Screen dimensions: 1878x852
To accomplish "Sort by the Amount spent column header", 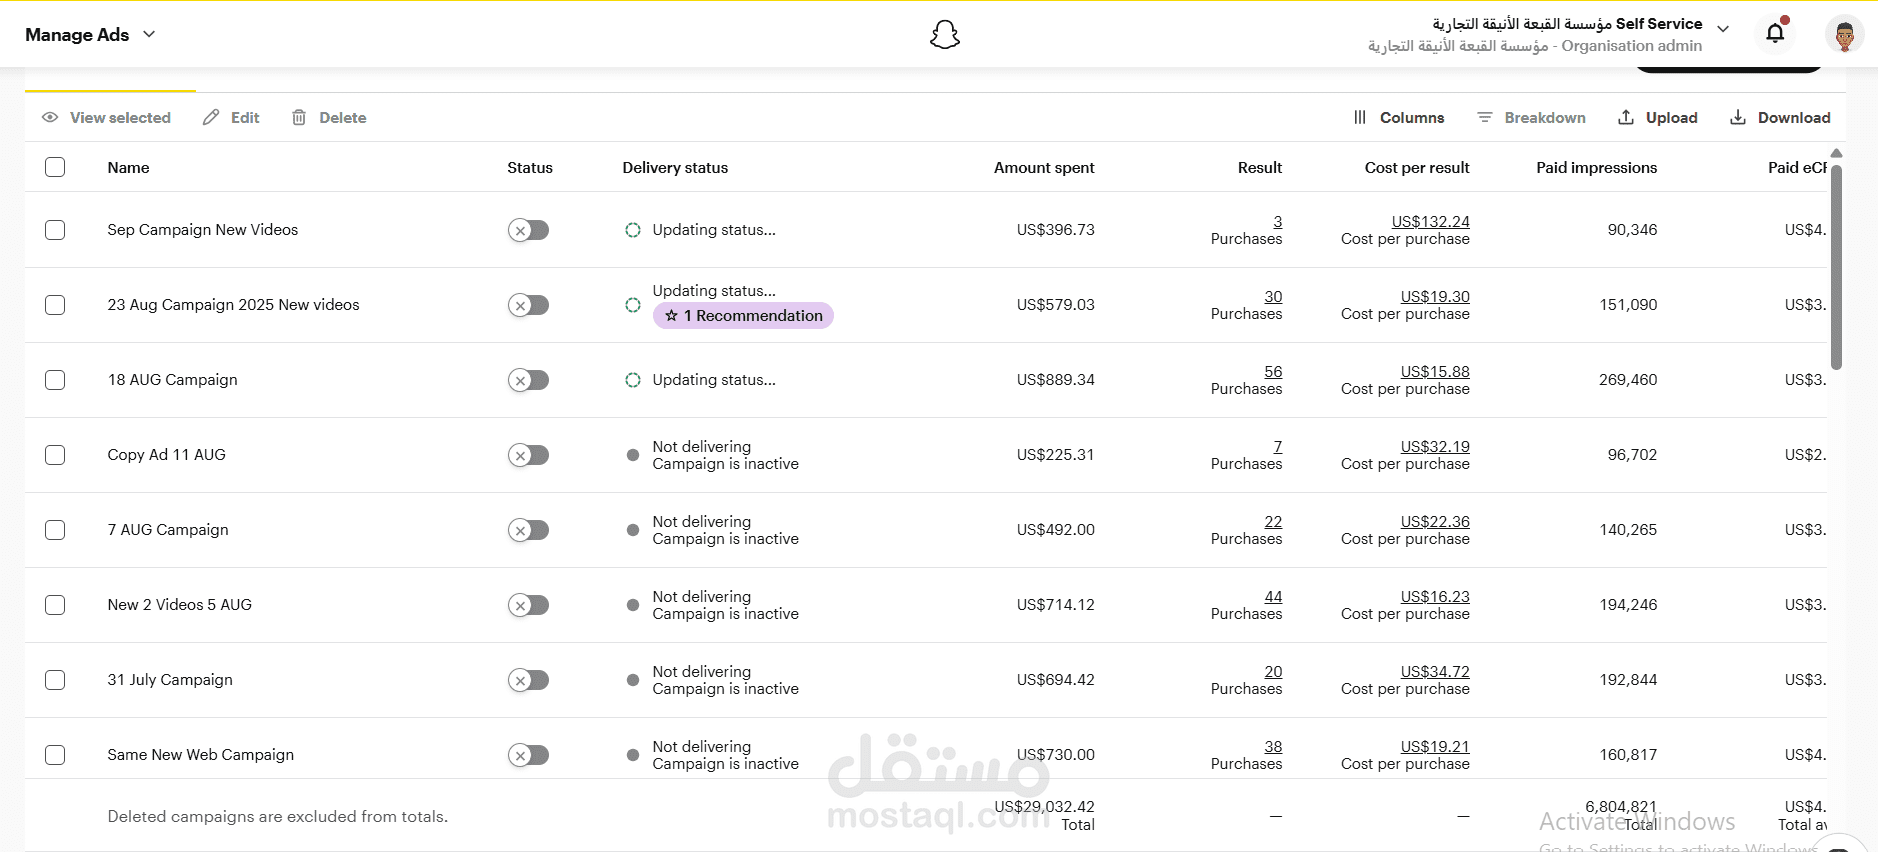I will 1043,168.
